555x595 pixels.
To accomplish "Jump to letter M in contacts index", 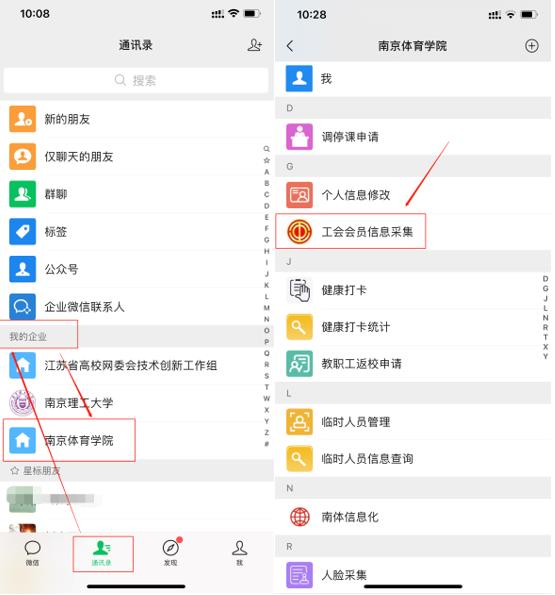I will click(267, 308).
